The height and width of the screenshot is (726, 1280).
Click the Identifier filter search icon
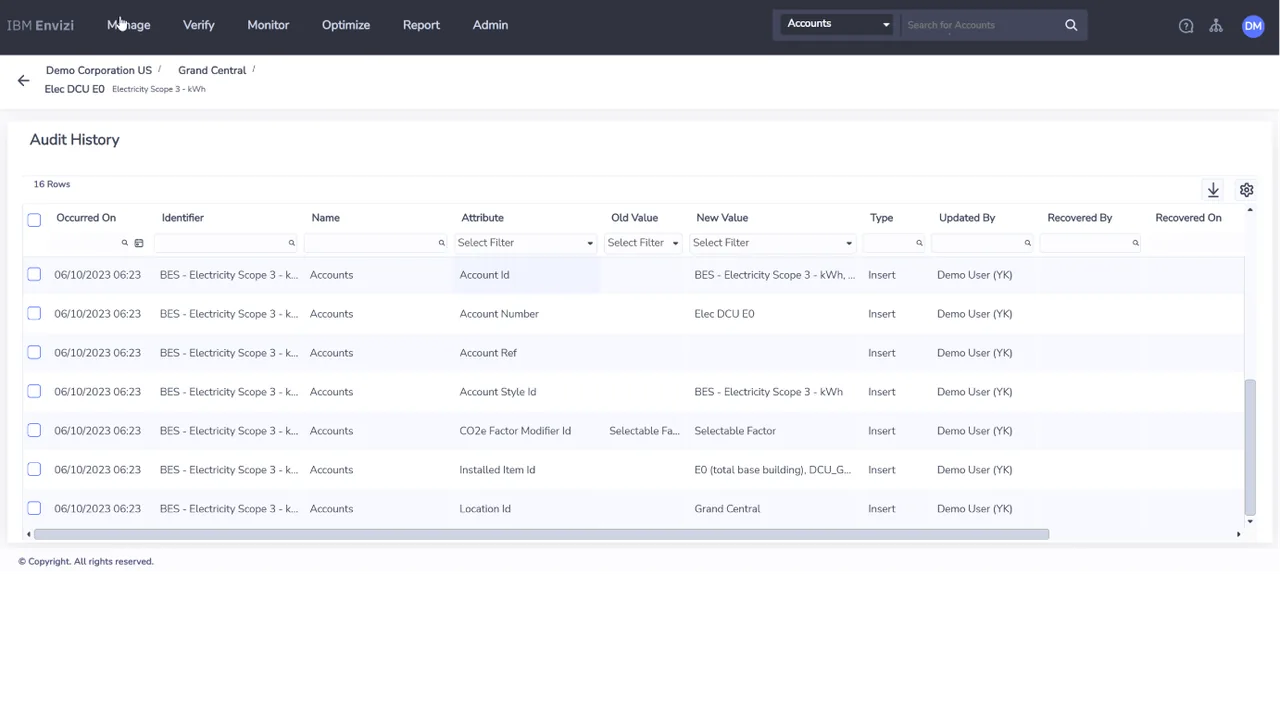(292, 243)
